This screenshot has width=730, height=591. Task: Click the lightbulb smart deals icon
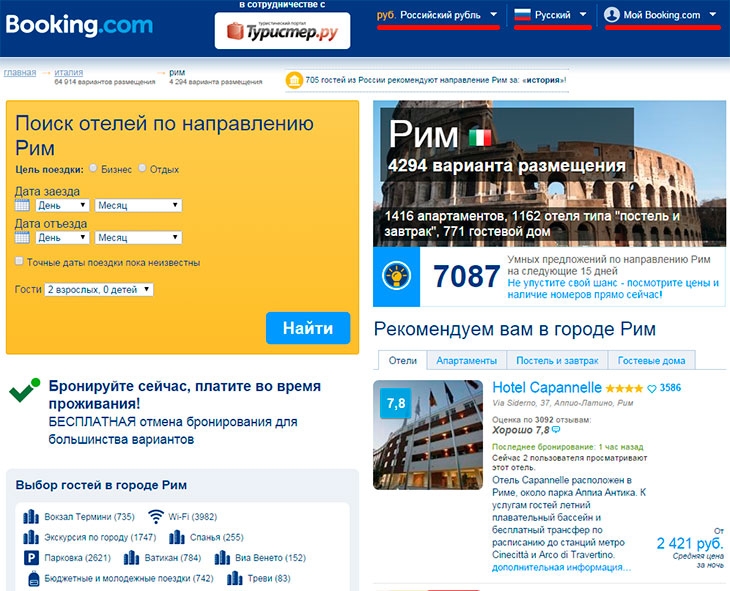click(x=396, y=276)
